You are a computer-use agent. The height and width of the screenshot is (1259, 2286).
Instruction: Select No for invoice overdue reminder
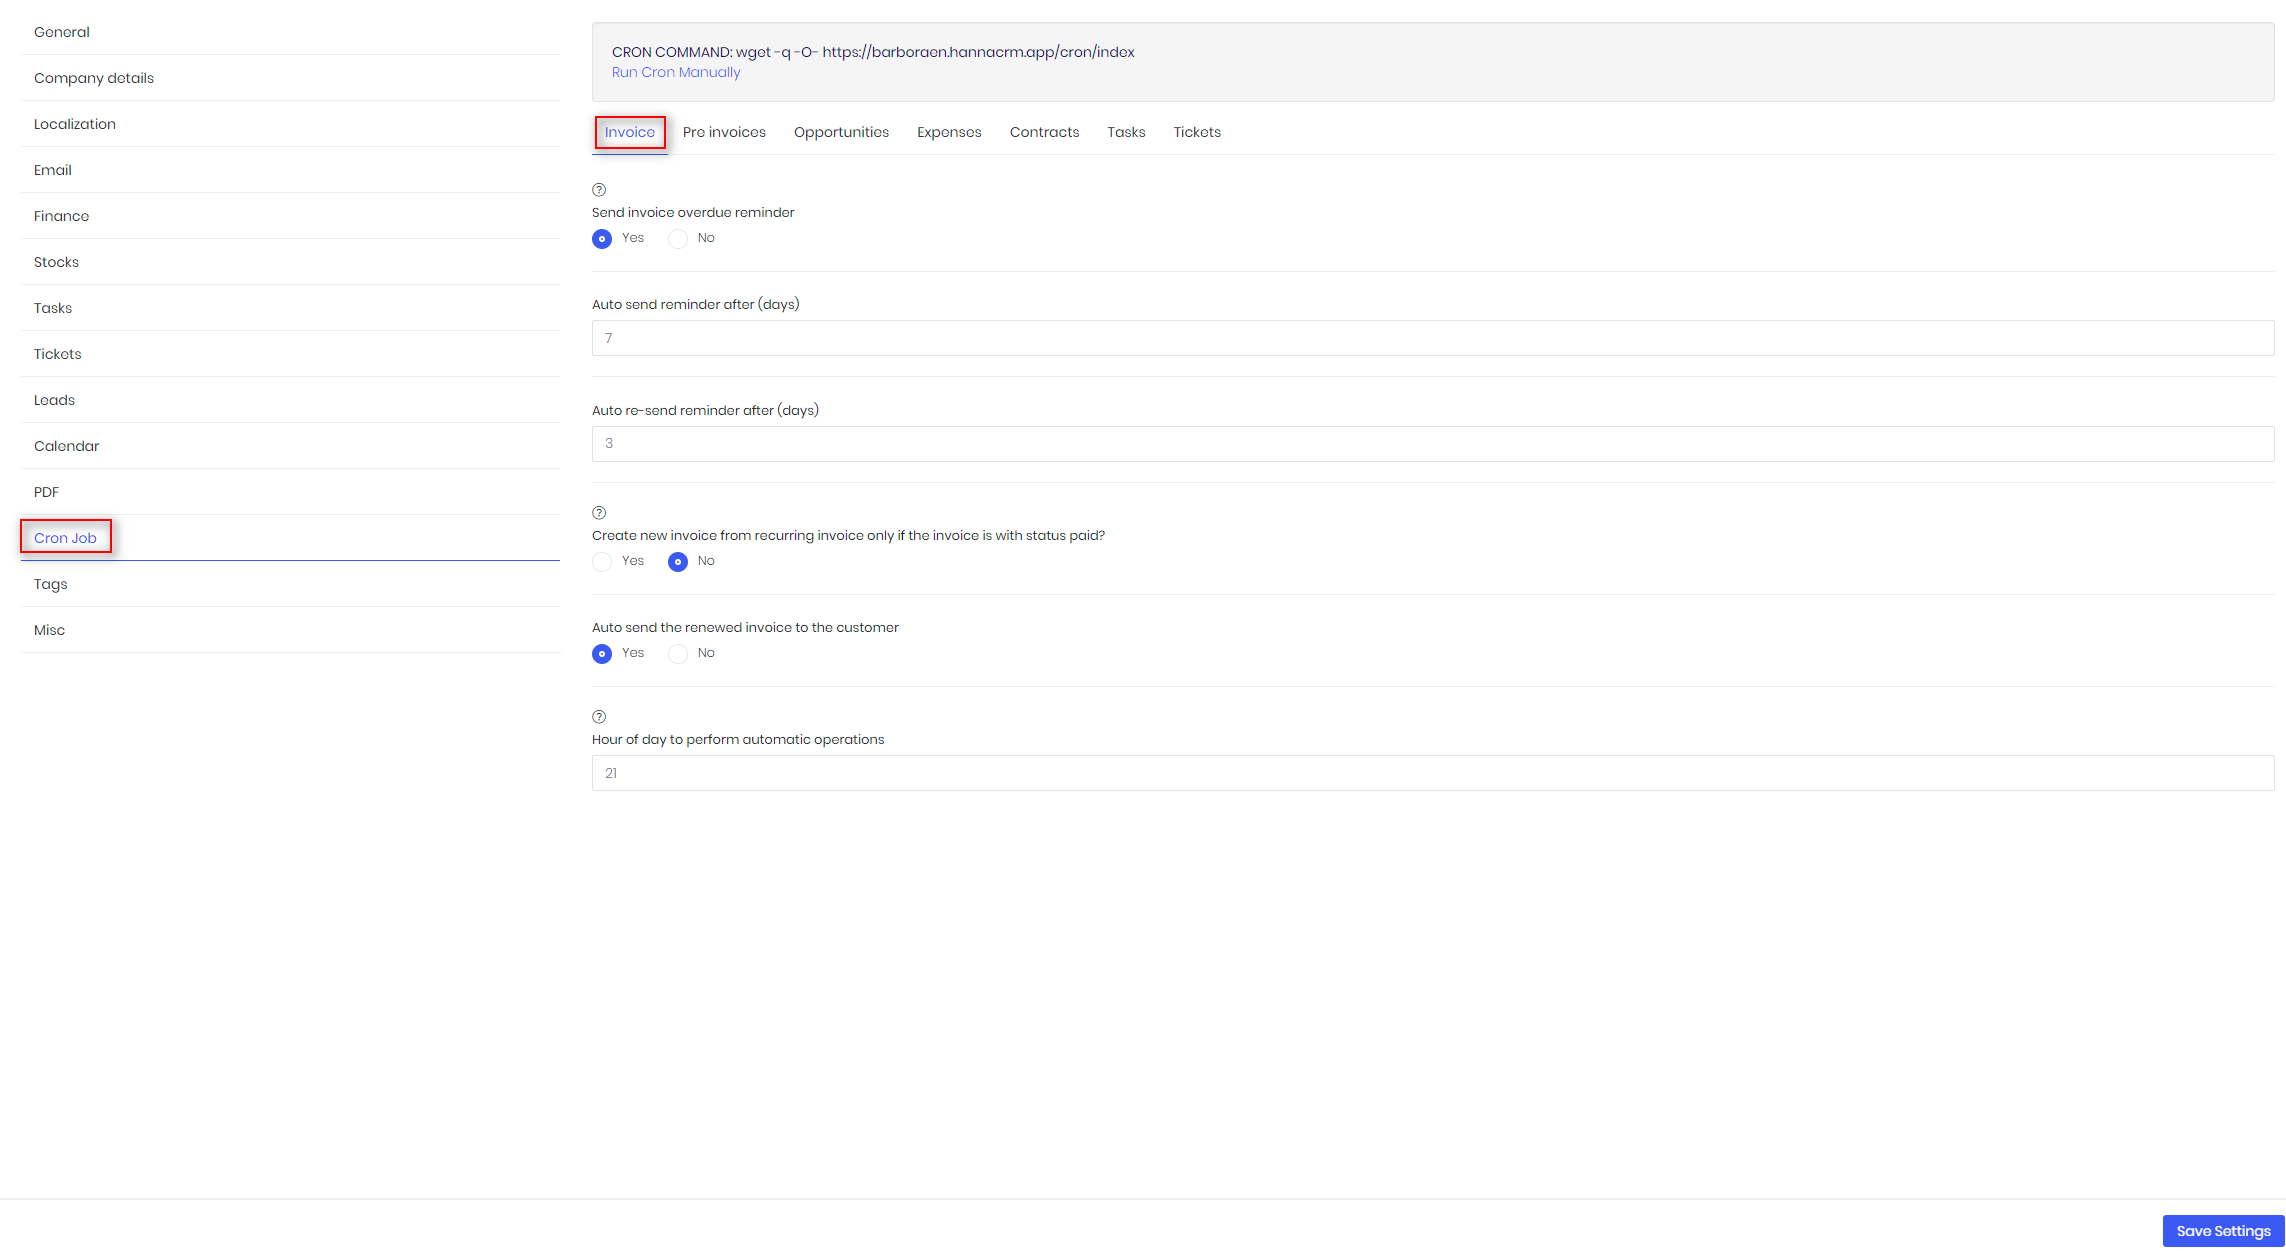(x=678, y=239)
